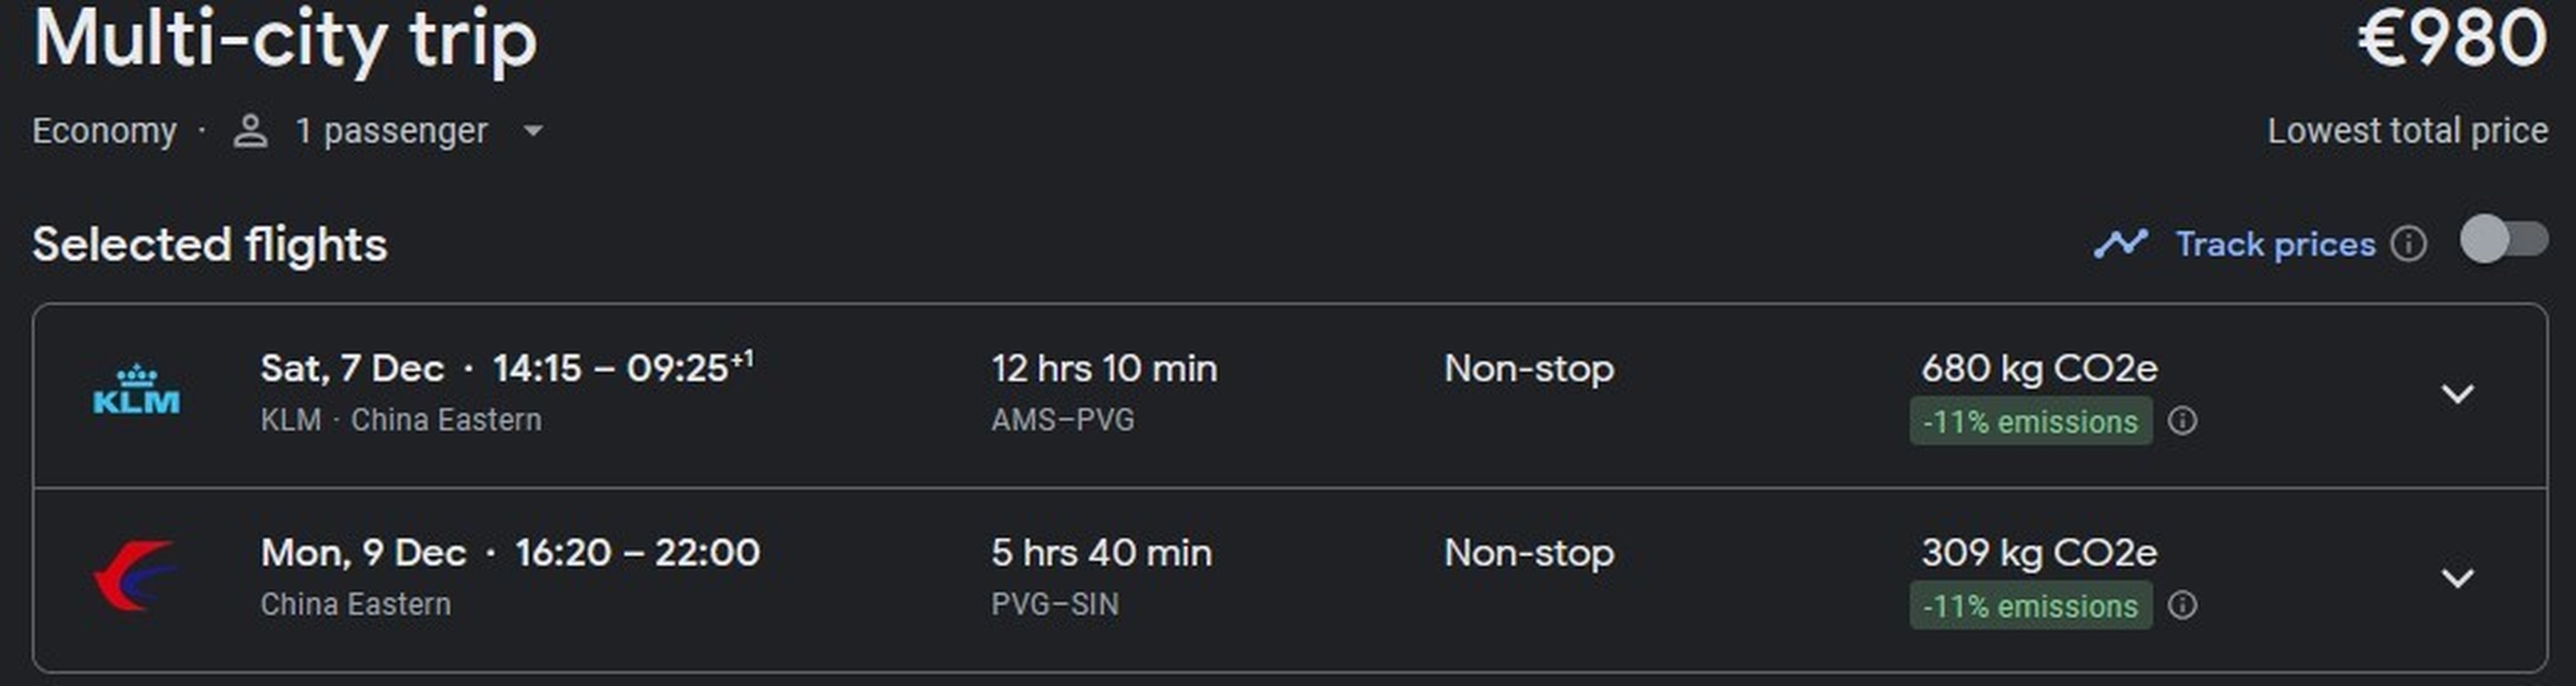This screenshot has width=2576, height=686.
Task: Click the passenger person icon
Action: (x=250, y=131)
